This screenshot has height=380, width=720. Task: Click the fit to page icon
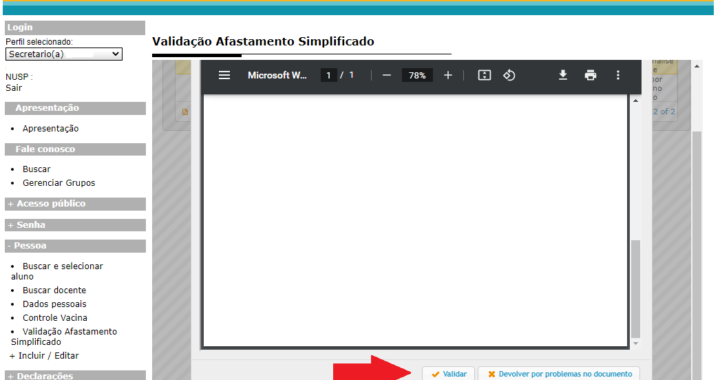click(x=484, y=75)
